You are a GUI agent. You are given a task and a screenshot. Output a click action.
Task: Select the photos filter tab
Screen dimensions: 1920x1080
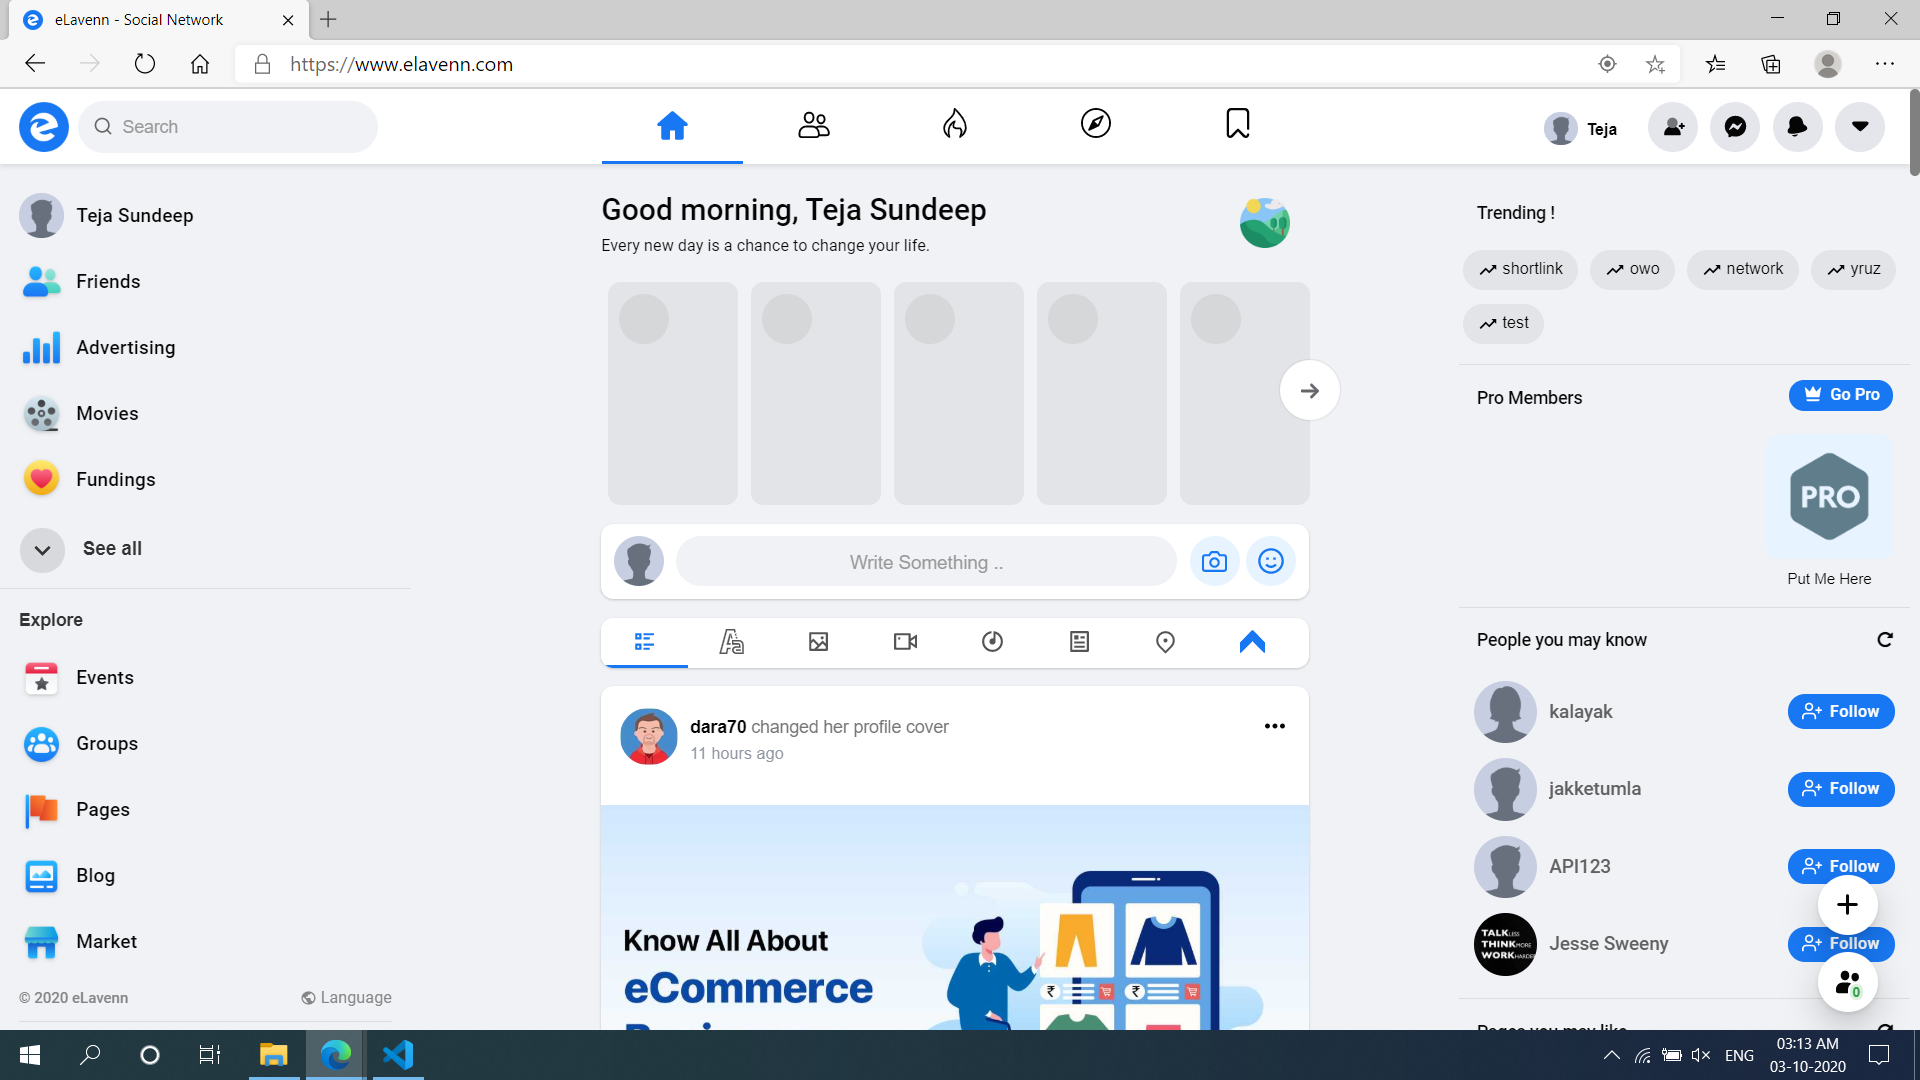[x=818, y=642]
